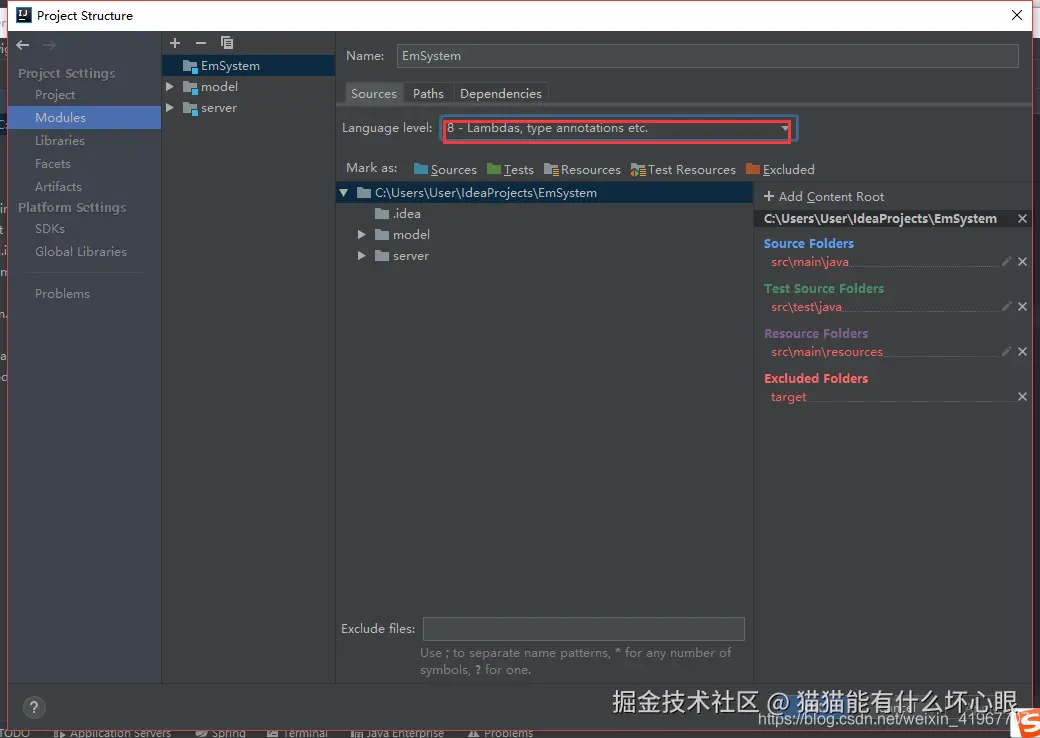The image size is (1040, 738).
Task: Remove src\main\java source folder
Action: [1022, 262]
